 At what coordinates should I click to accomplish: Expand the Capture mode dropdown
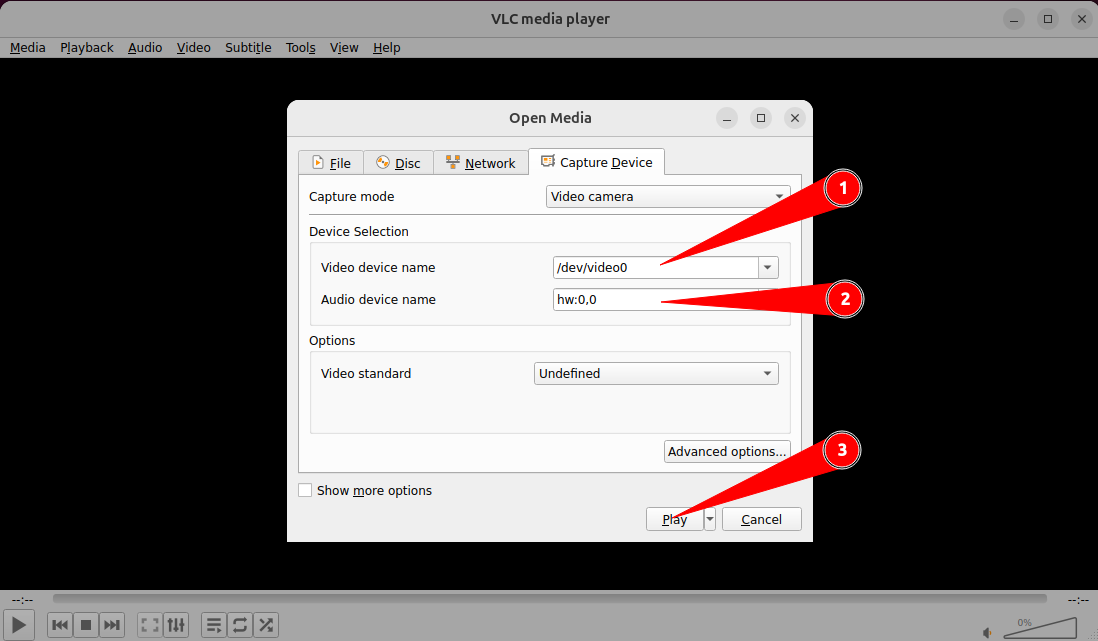(x=668, y=197)
